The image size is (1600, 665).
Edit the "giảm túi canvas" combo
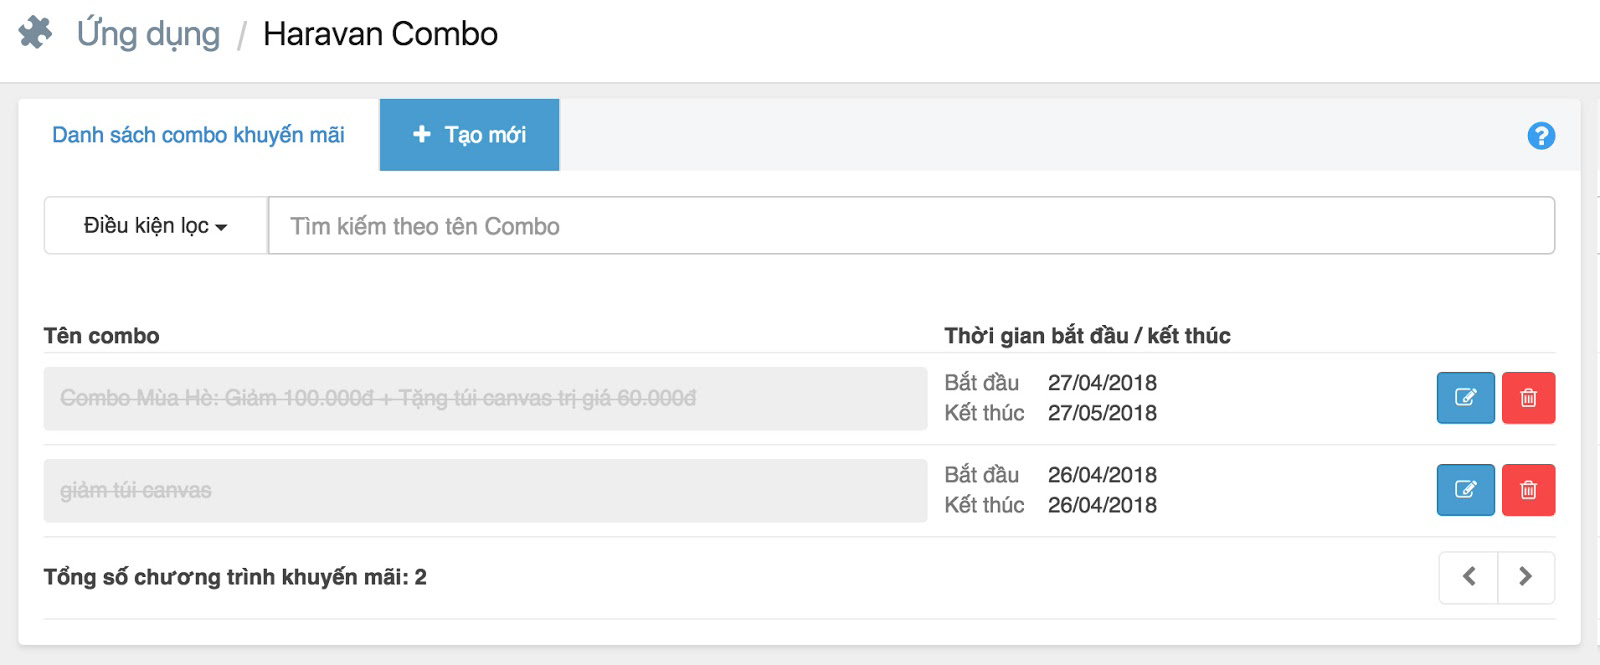[x=1465, y=490]
